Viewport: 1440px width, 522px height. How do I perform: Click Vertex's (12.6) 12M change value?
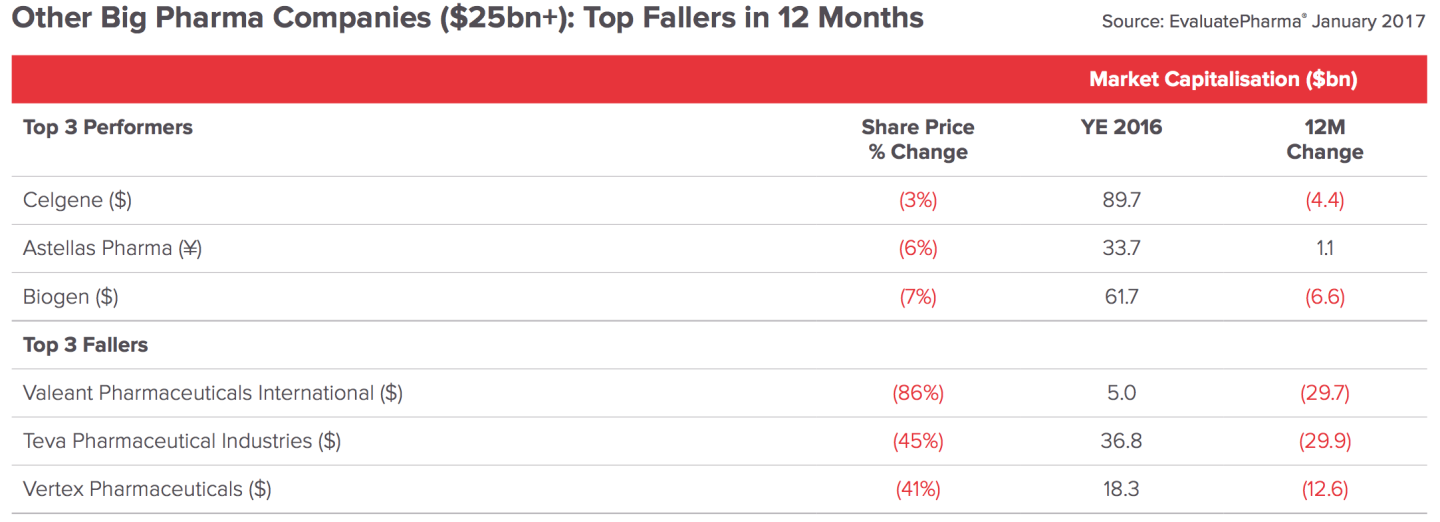click(1324, 489)
